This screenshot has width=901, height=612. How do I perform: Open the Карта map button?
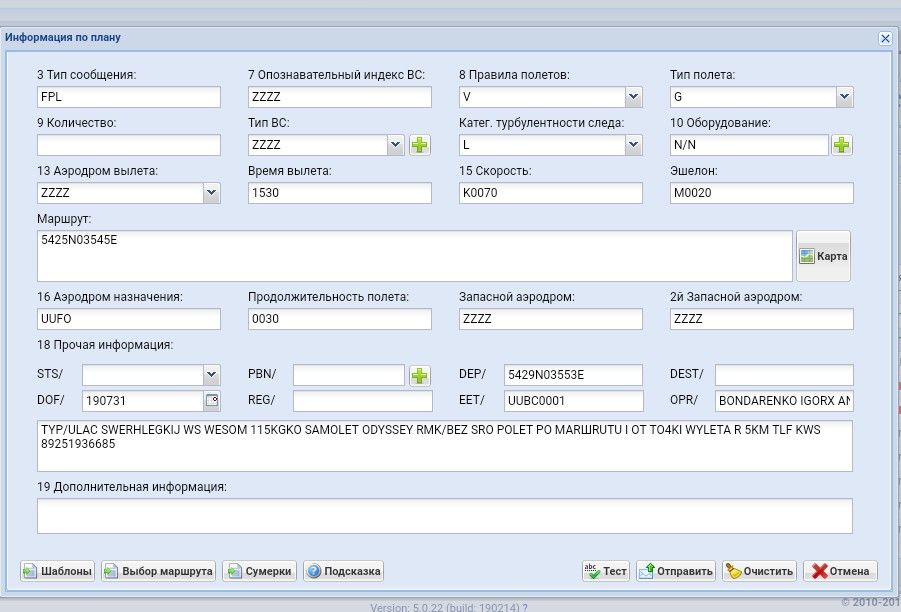tap(823, 256)
